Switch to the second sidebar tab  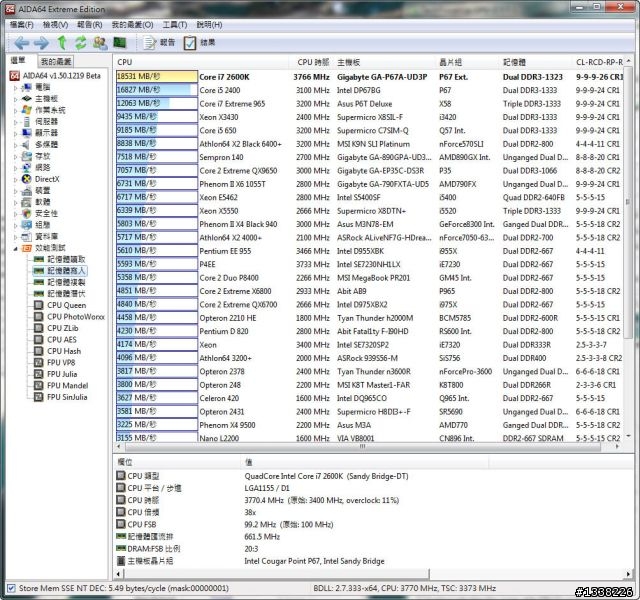[56, 61]
